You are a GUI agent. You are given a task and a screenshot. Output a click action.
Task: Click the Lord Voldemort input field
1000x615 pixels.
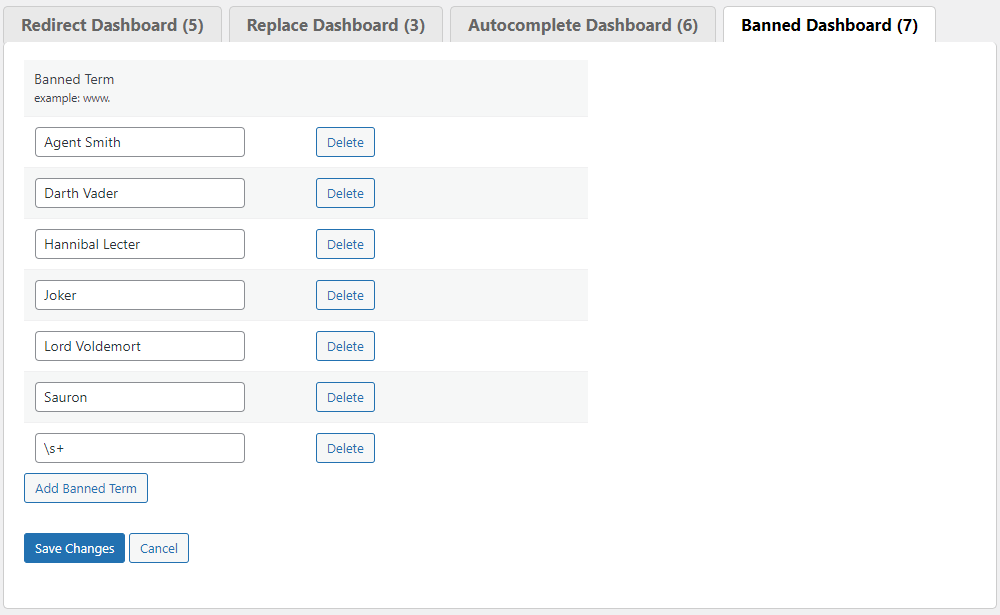[x=139, y=346]
